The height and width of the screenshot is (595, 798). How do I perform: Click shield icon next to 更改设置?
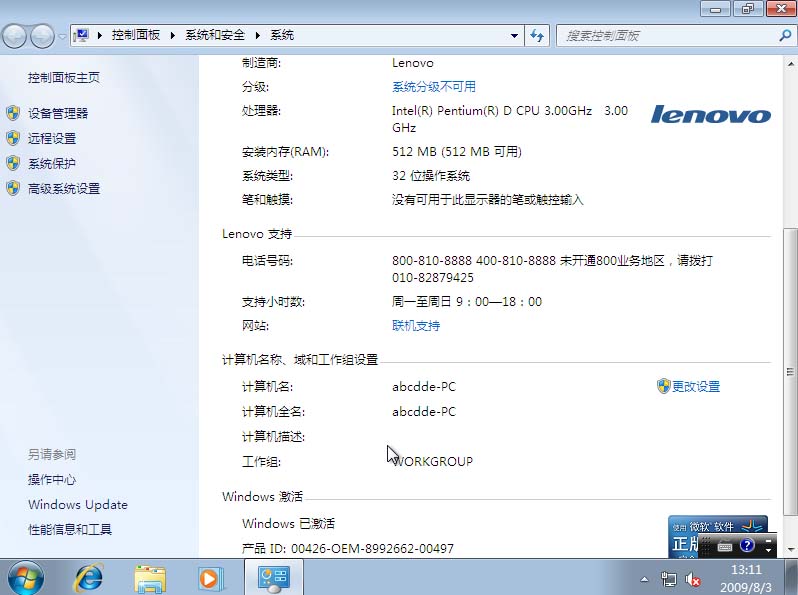point(663,386)
